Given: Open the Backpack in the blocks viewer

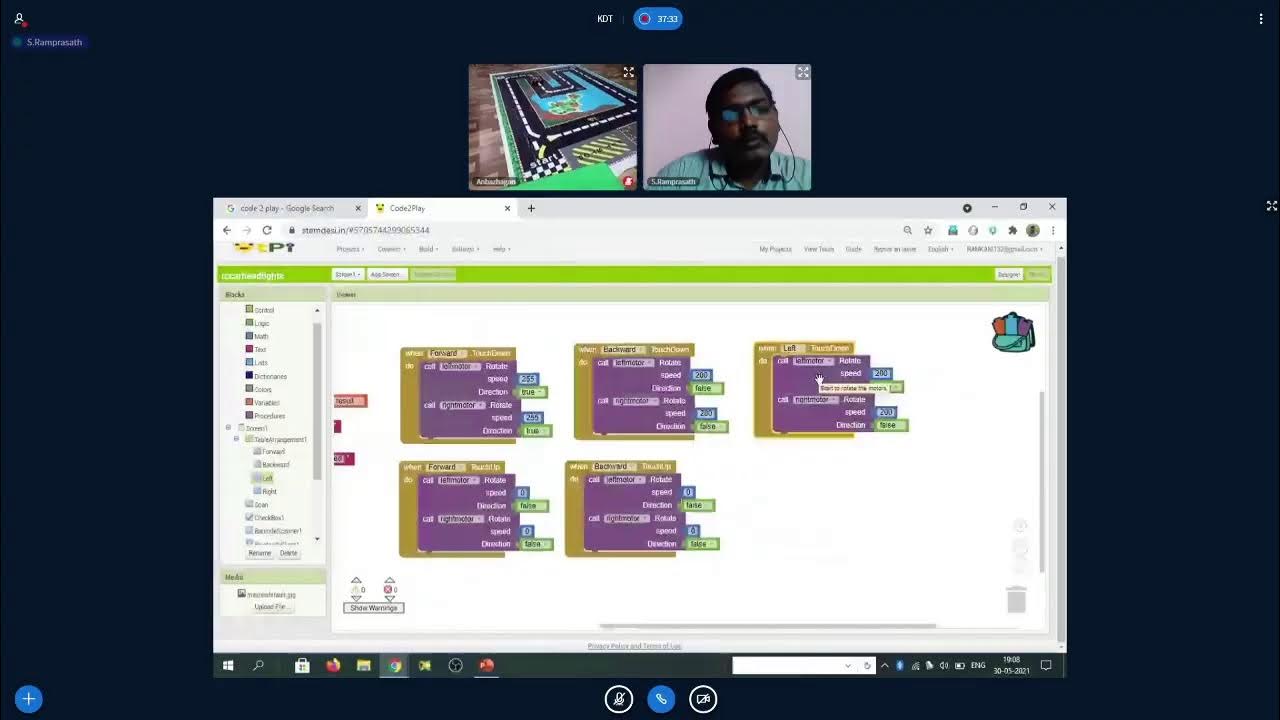Looking at the screenshot, I should click(1012, 332).
